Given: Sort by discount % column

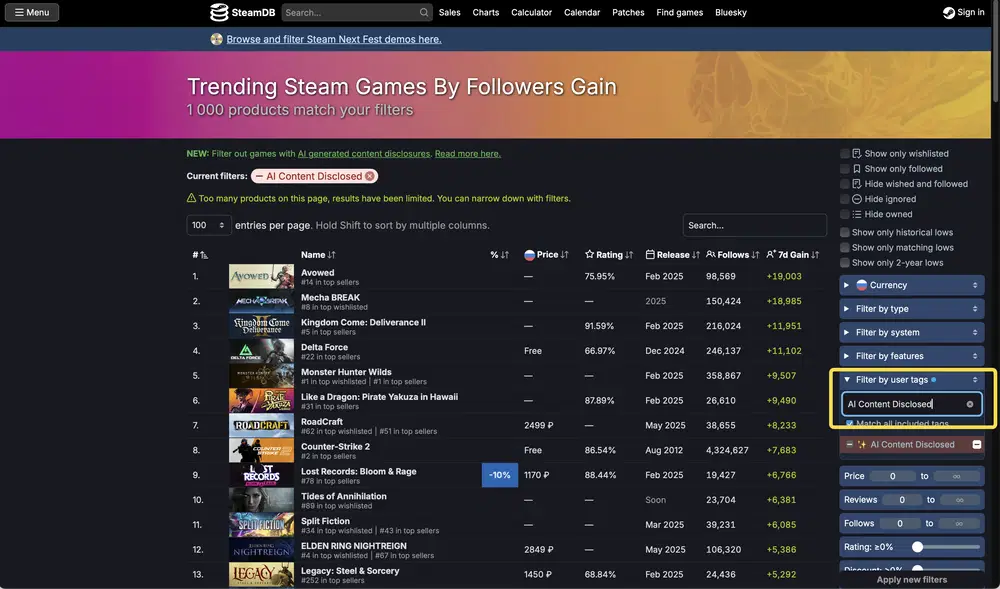Looking at the screenshot, I should click(x=499, y=255).
